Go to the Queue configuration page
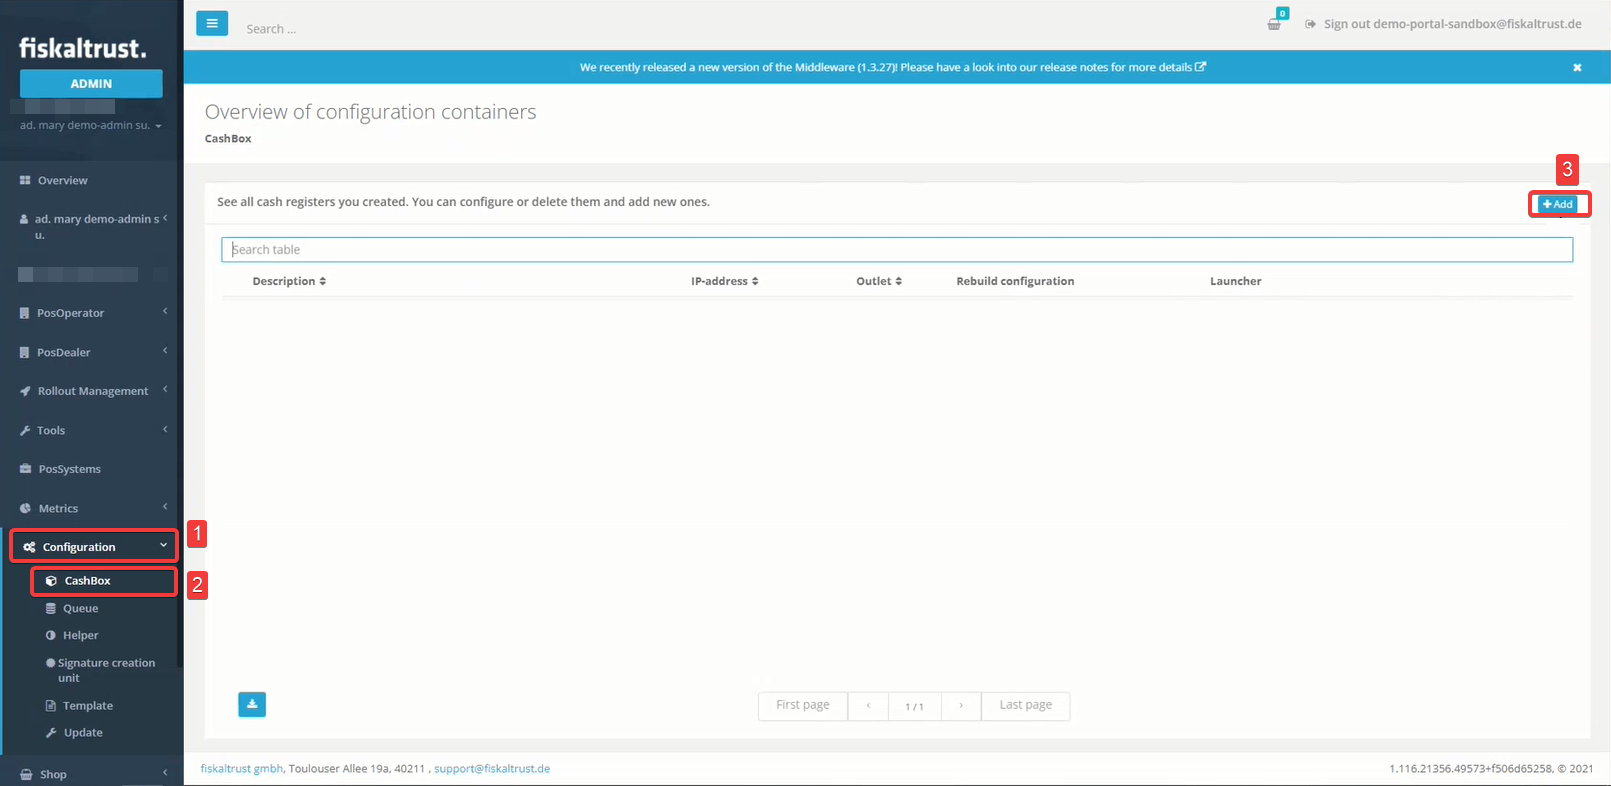Screen dimensions: 1611x786 80,608
